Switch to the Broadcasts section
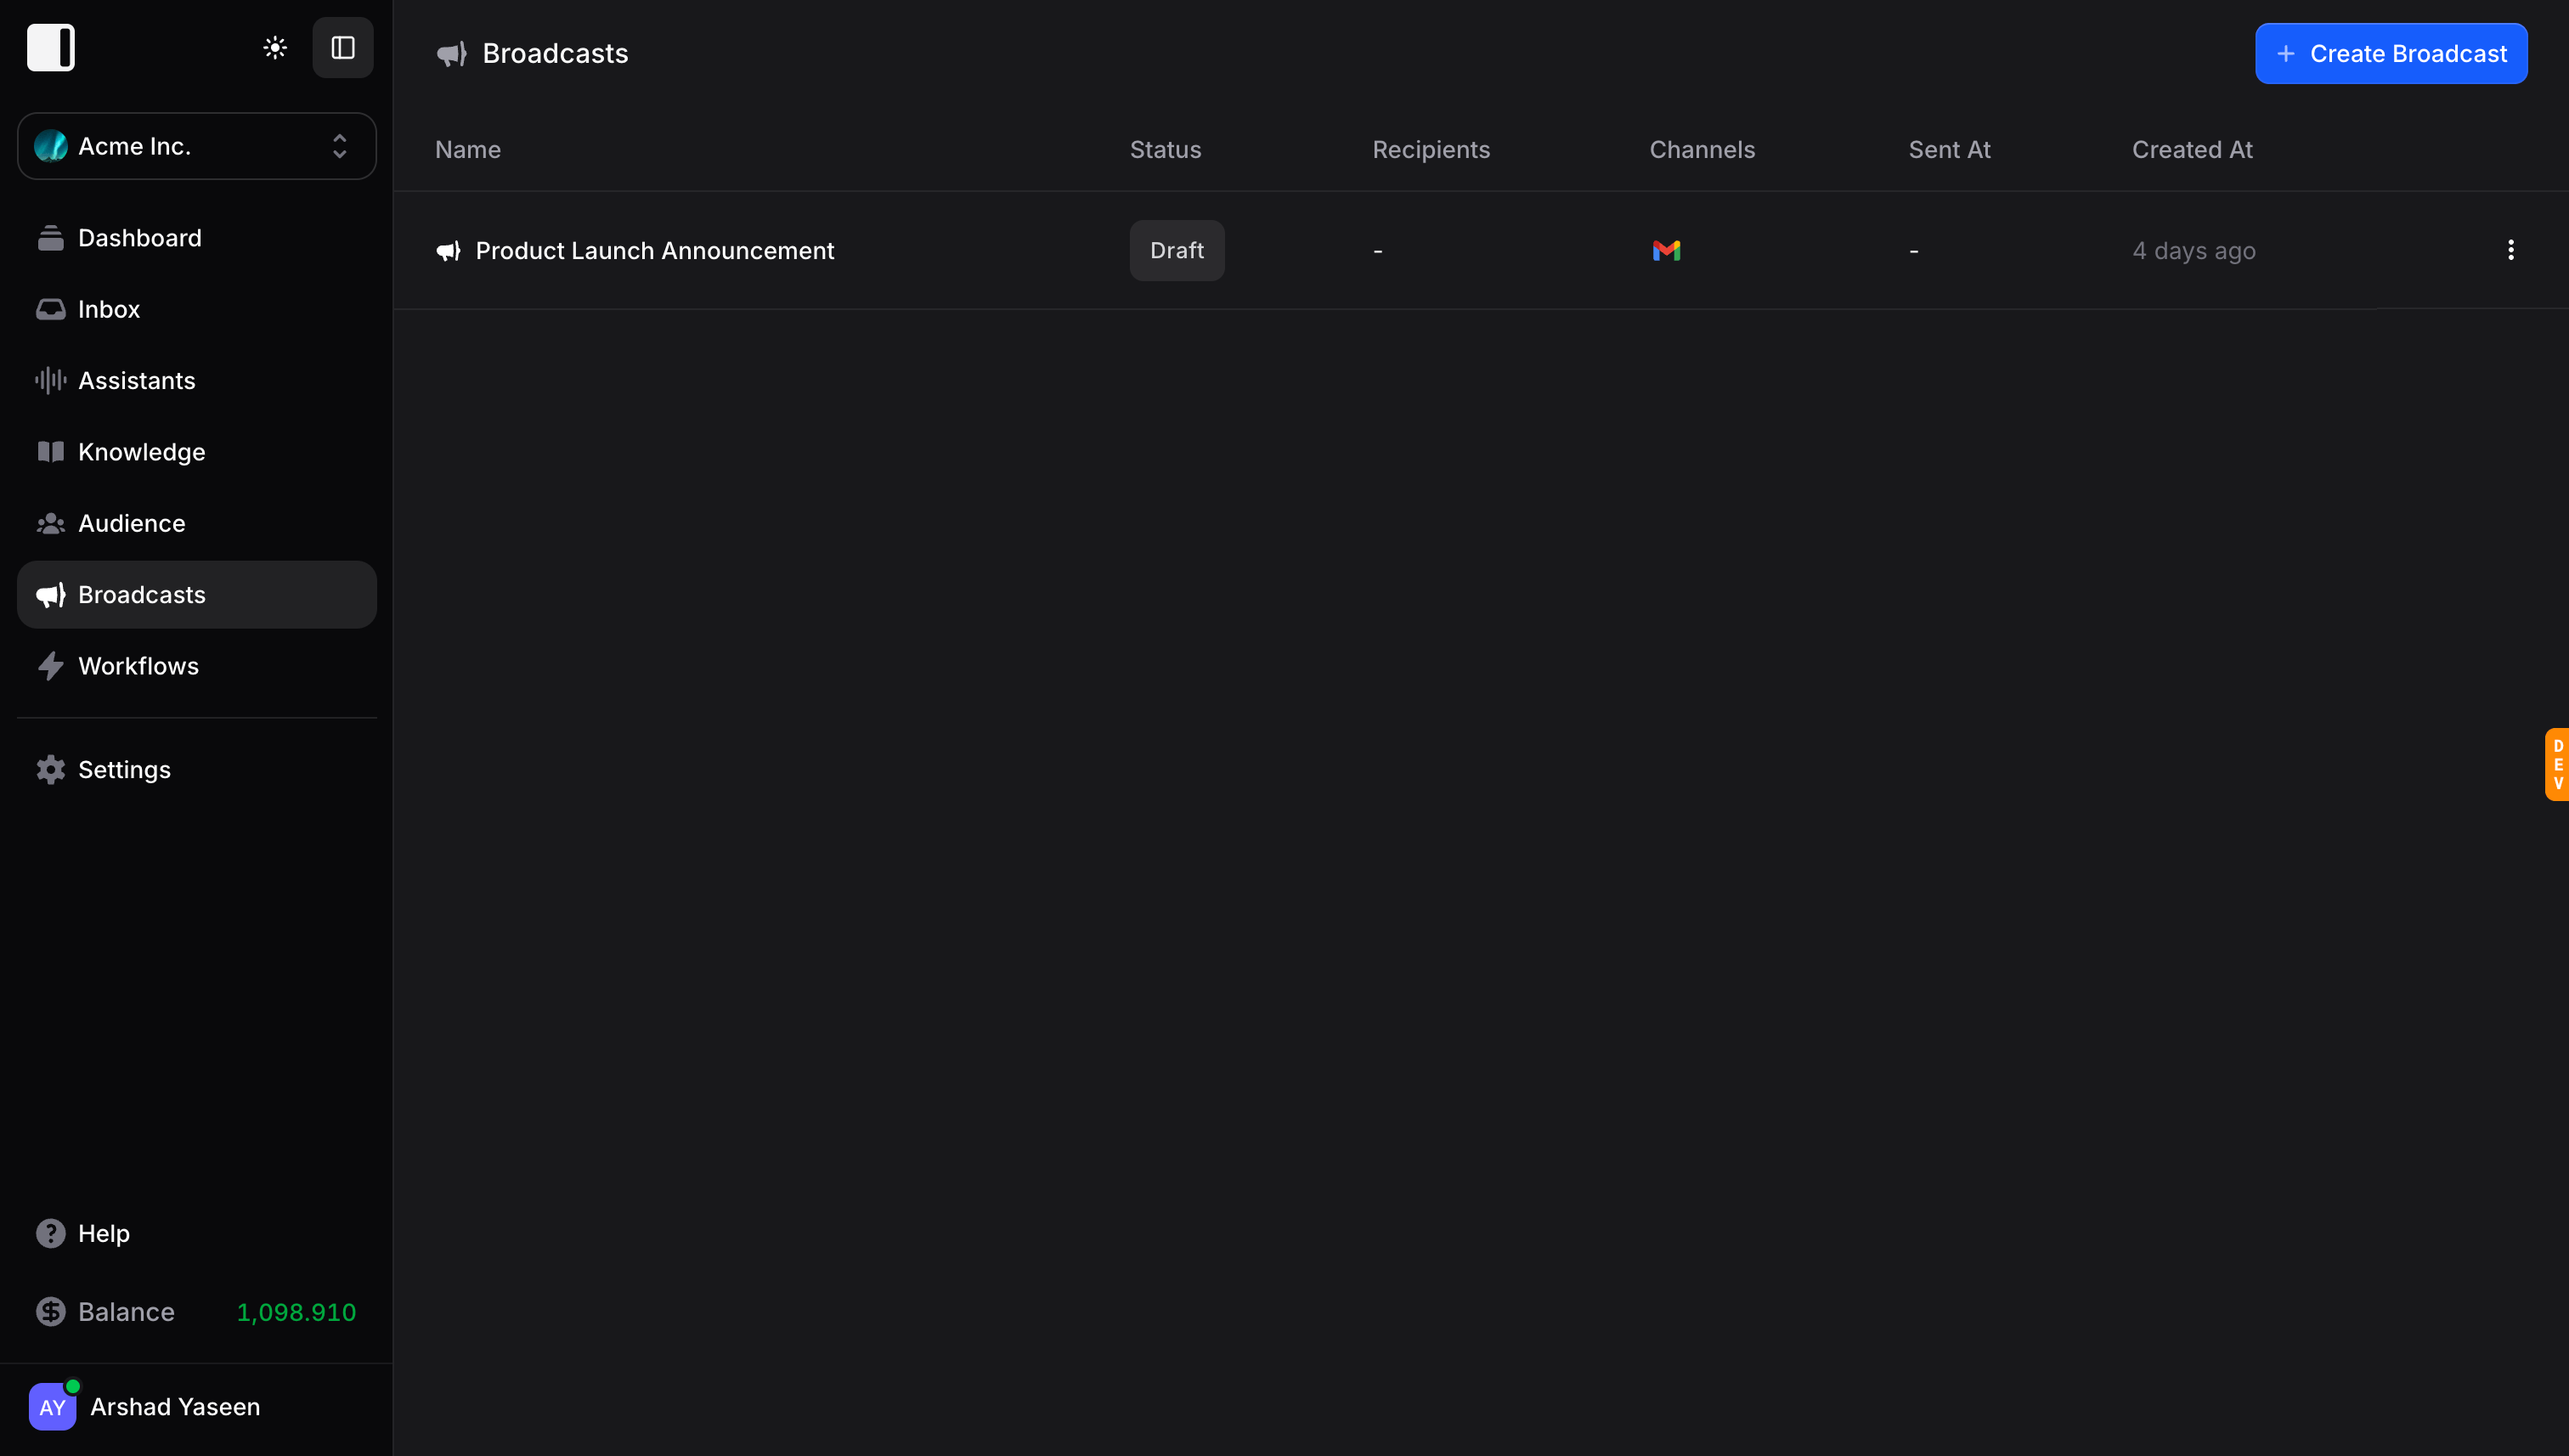The height and width of the screenshot is (1456, 2569). coord(141,594)
